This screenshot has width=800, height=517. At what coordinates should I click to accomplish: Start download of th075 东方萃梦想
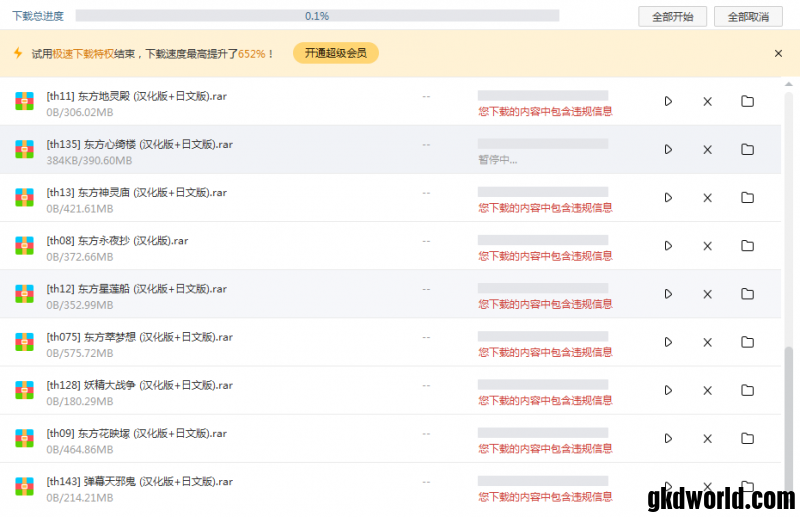pos(668,342)
